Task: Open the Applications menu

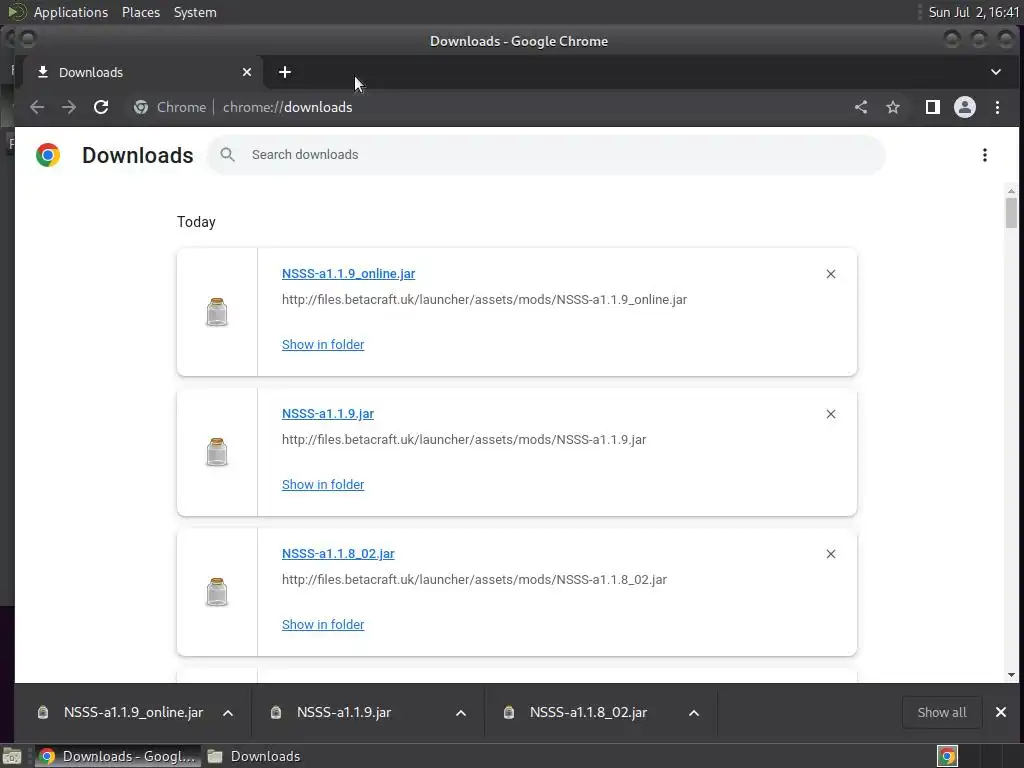Action: coord(71,12)
